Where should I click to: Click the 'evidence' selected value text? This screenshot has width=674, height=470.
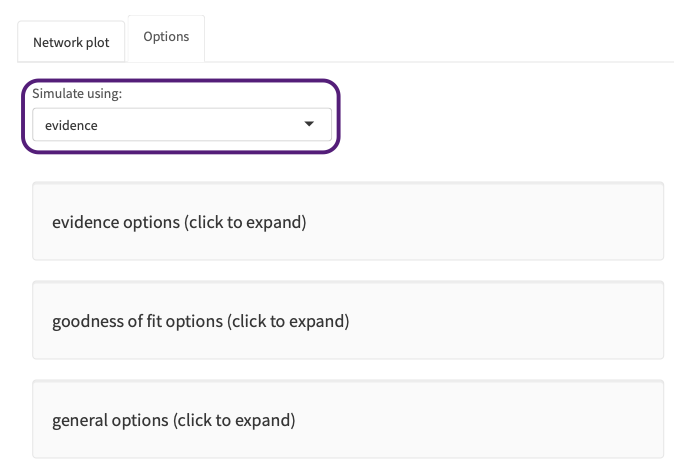71,126
